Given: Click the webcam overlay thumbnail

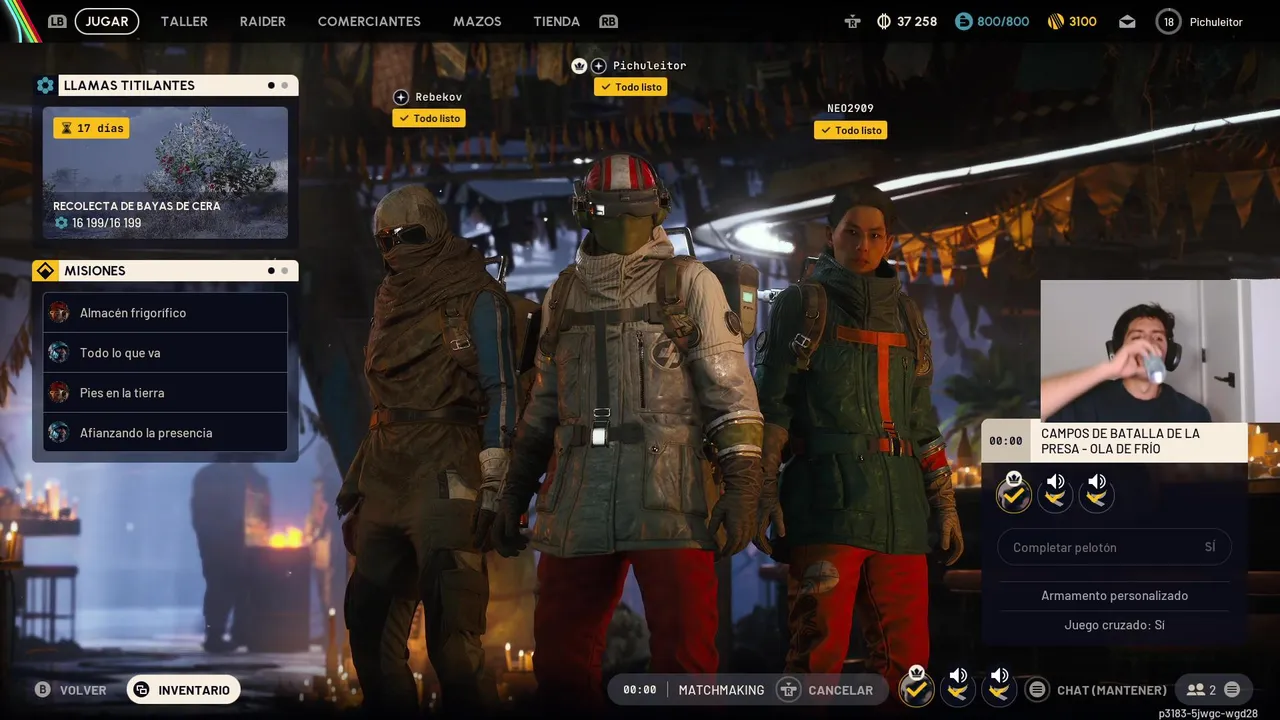Looking at the screenshot, I should coord(1160,351).
